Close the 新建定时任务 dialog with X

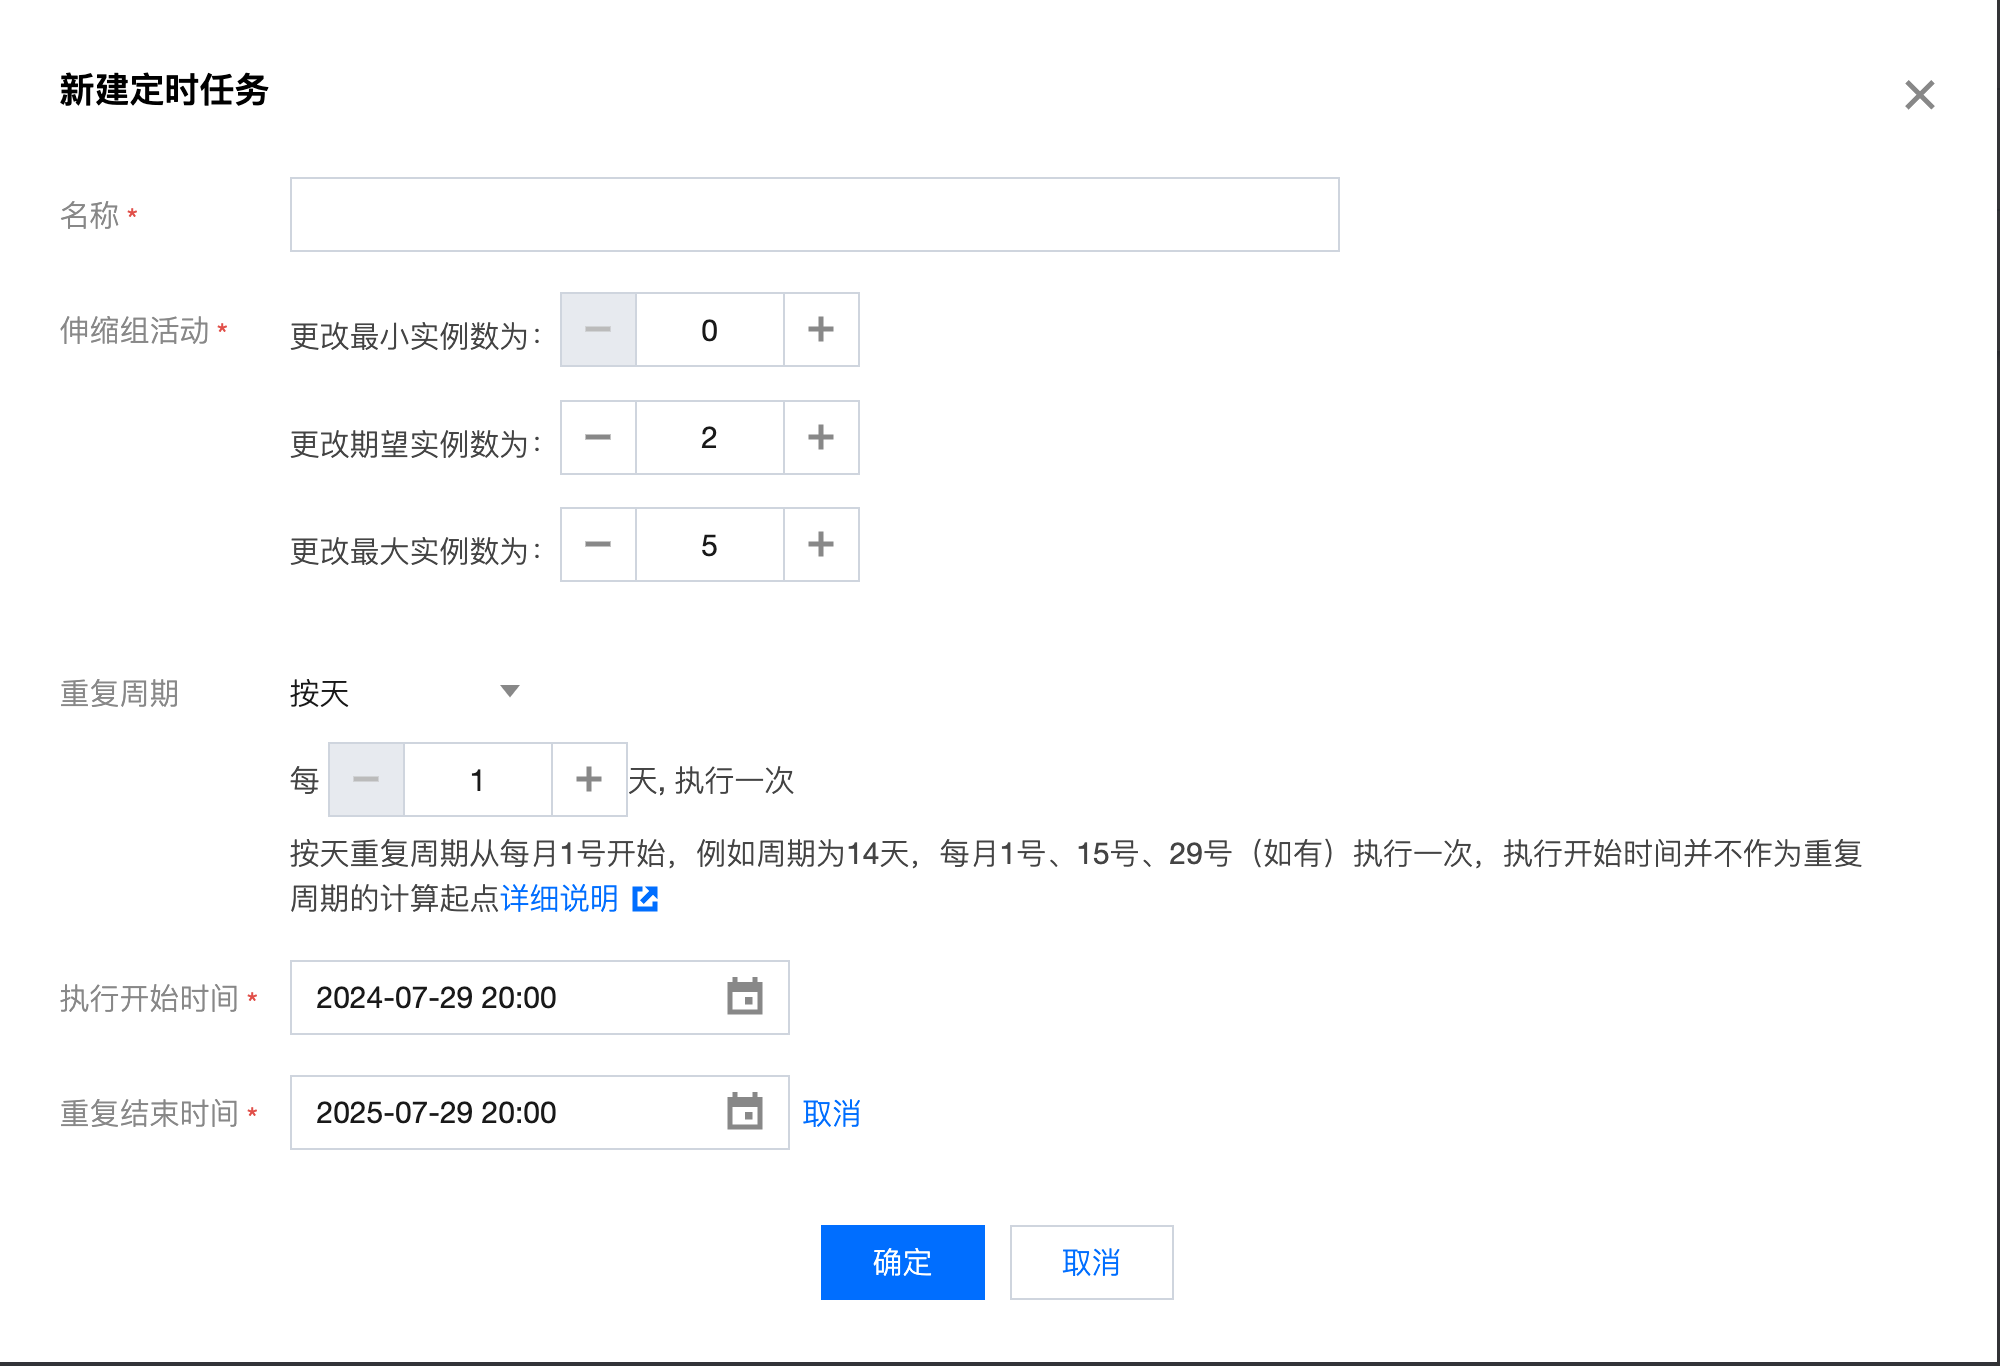(1919, 95)
